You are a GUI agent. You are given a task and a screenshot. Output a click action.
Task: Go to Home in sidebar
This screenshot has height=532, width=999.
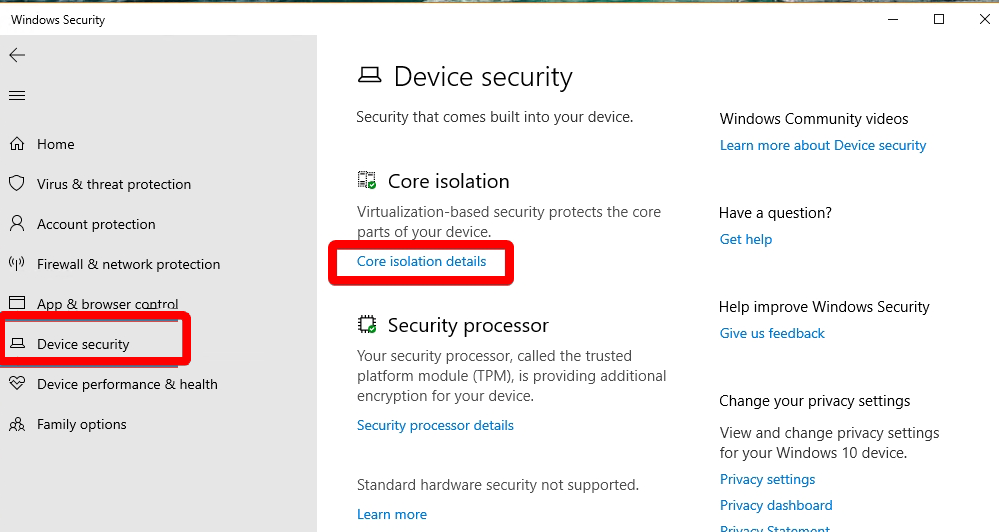(x=55, y=144)
